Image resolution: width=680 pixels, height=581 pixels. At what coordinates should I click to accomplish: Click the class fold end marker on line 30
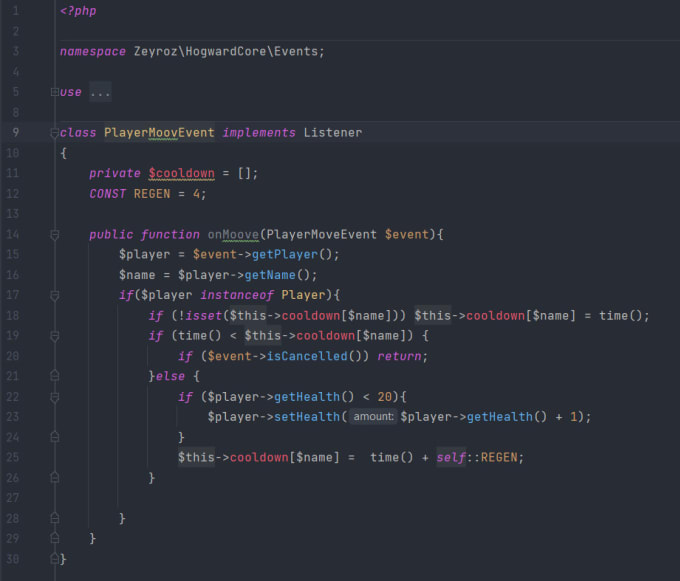[55, 558]
